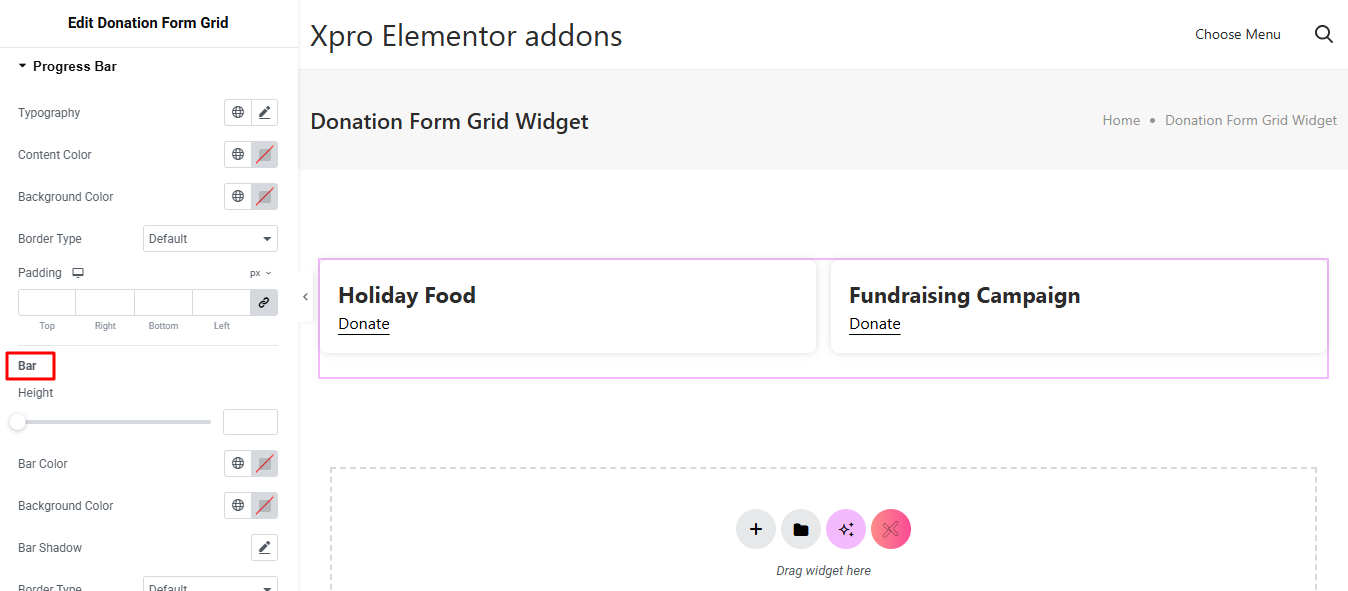Click the Typography edit pencil icon
This screenshot has height=591, width=1348.
click(x=264, y=113)
